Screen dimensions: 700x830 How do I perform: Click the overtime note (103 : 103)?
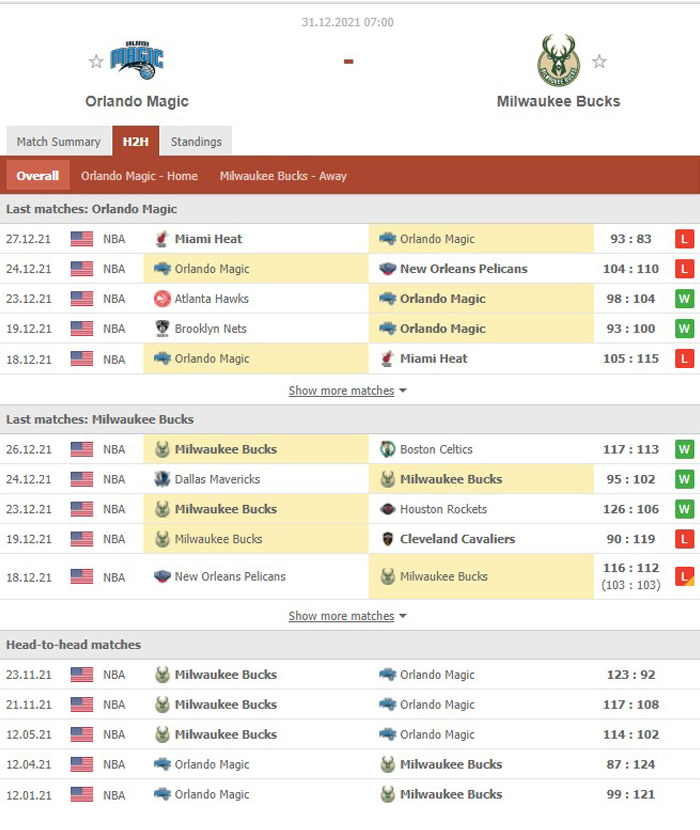coord(631,585)
